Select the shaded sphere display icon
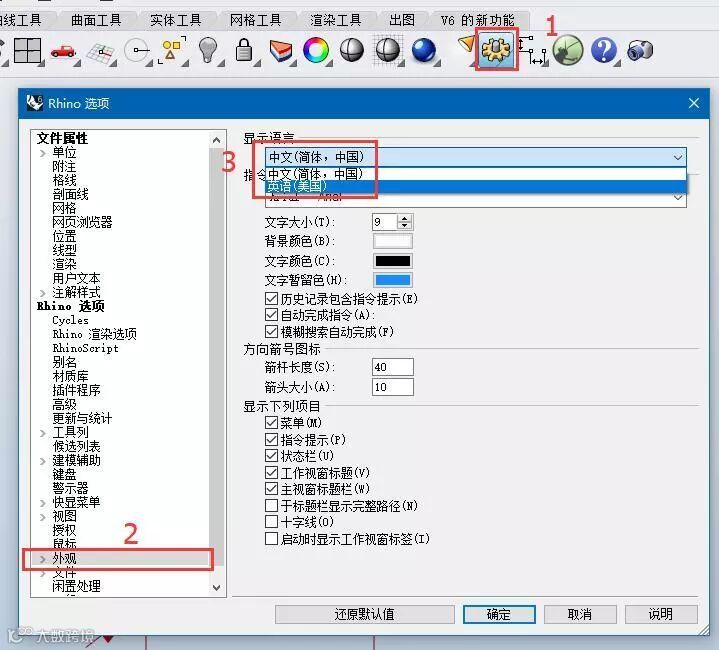Image resolution: width=719 pixels, height=650 pixels. tap(352, 50)
